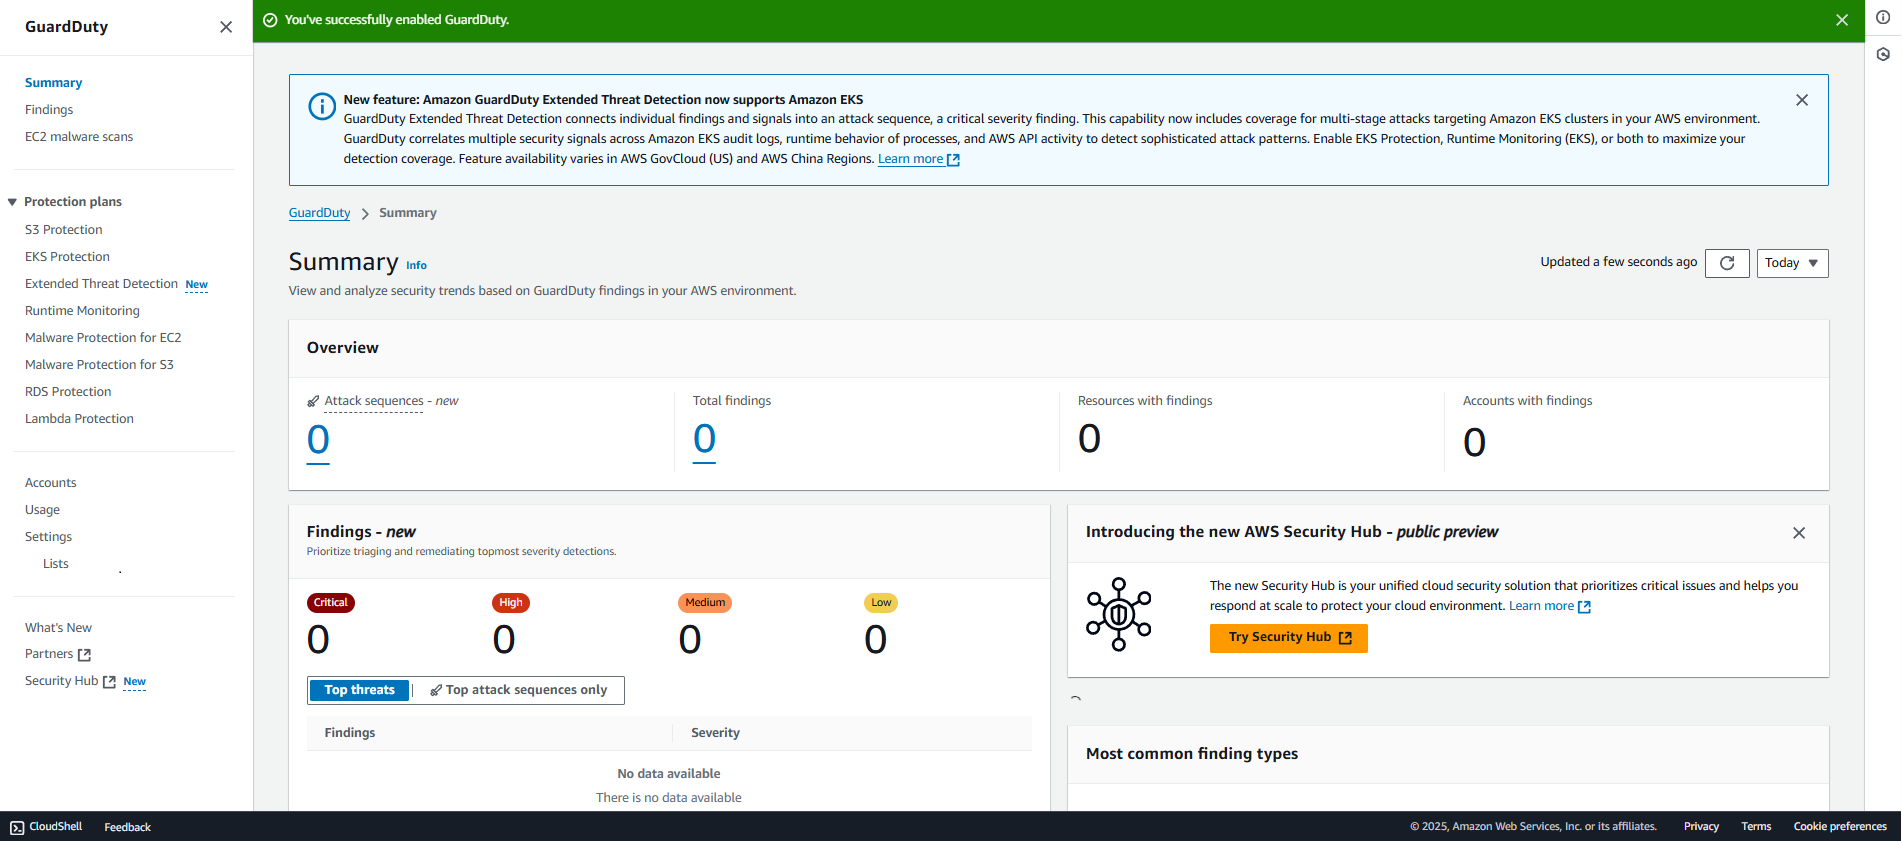The image size is (1902, 841).
Task: Click the New badge next to Security Hub
Action: pos(135,682)
